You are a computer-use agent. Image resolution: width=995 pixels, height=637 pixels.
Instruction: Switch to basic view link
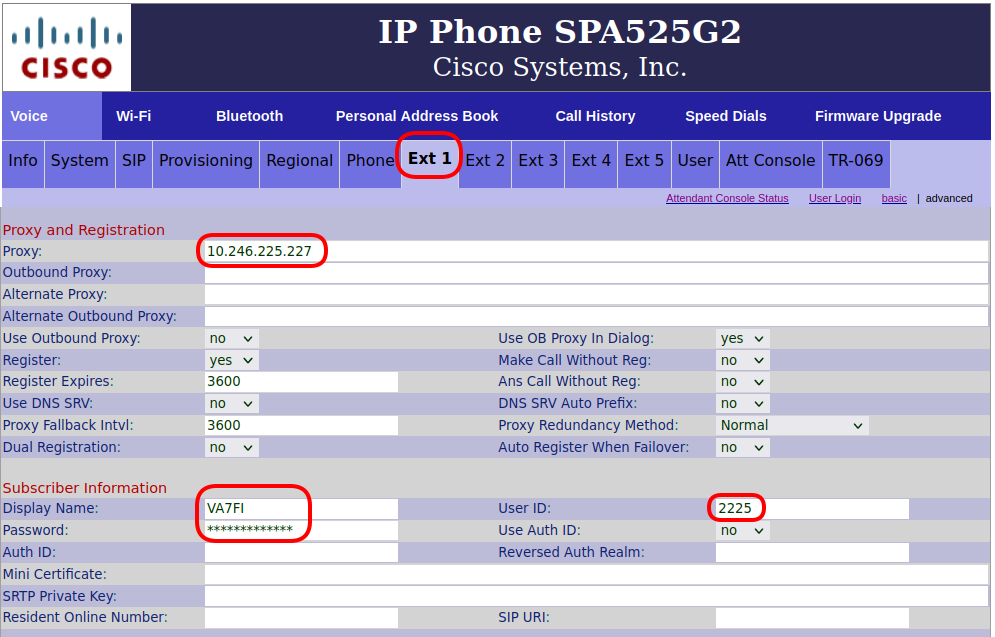pyautogui.click(x=893, y=198)
